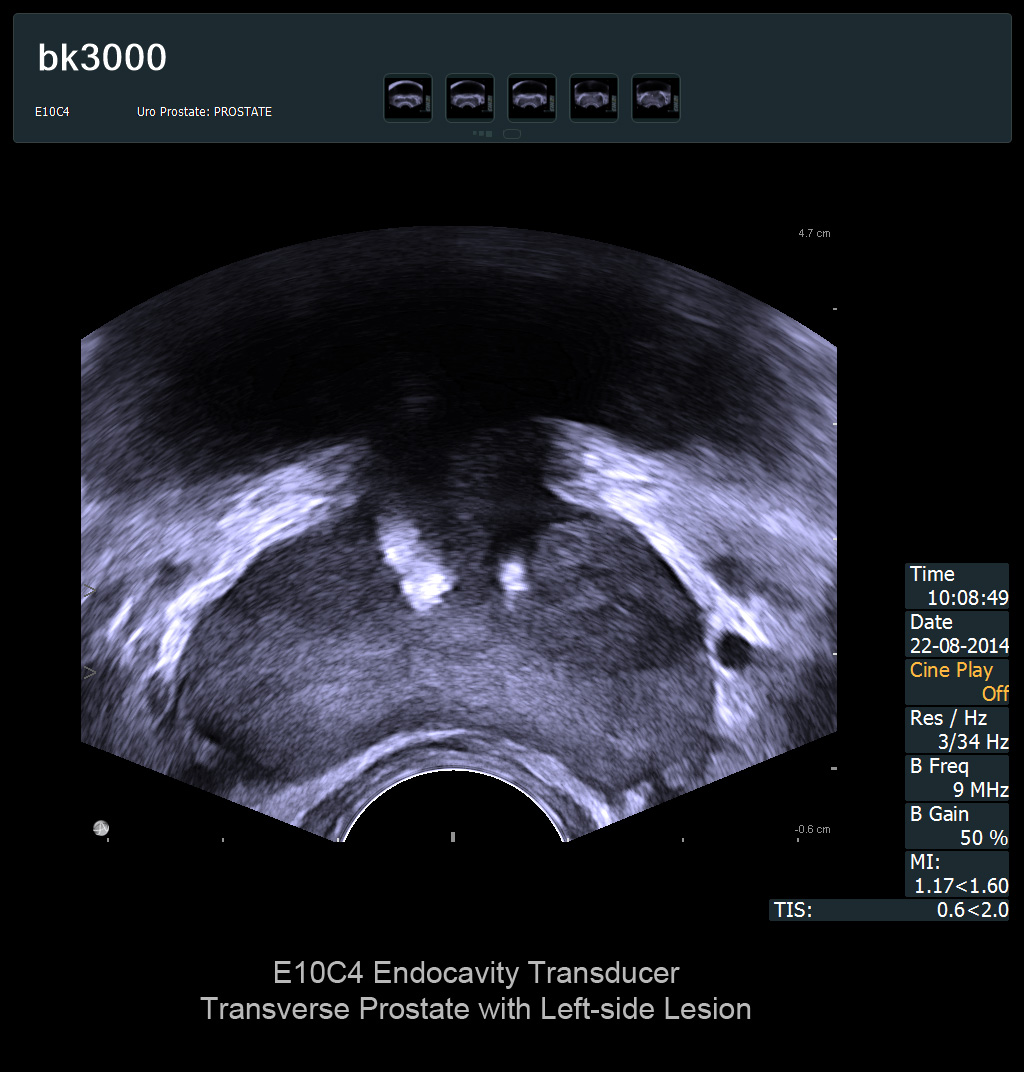
Task: Select the second thumbnail in image strip
Action: point(470,98)
